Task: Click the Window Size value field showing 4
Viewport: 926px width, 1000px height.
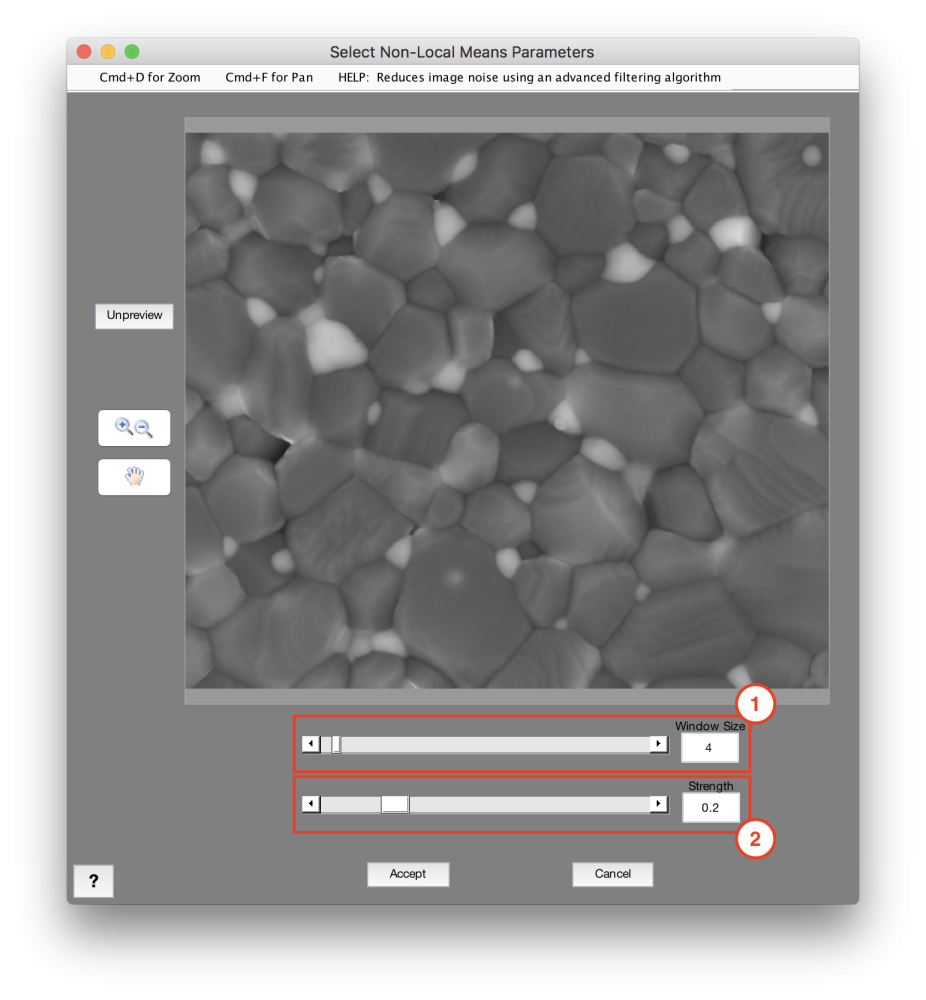Action: pos(710,747)
